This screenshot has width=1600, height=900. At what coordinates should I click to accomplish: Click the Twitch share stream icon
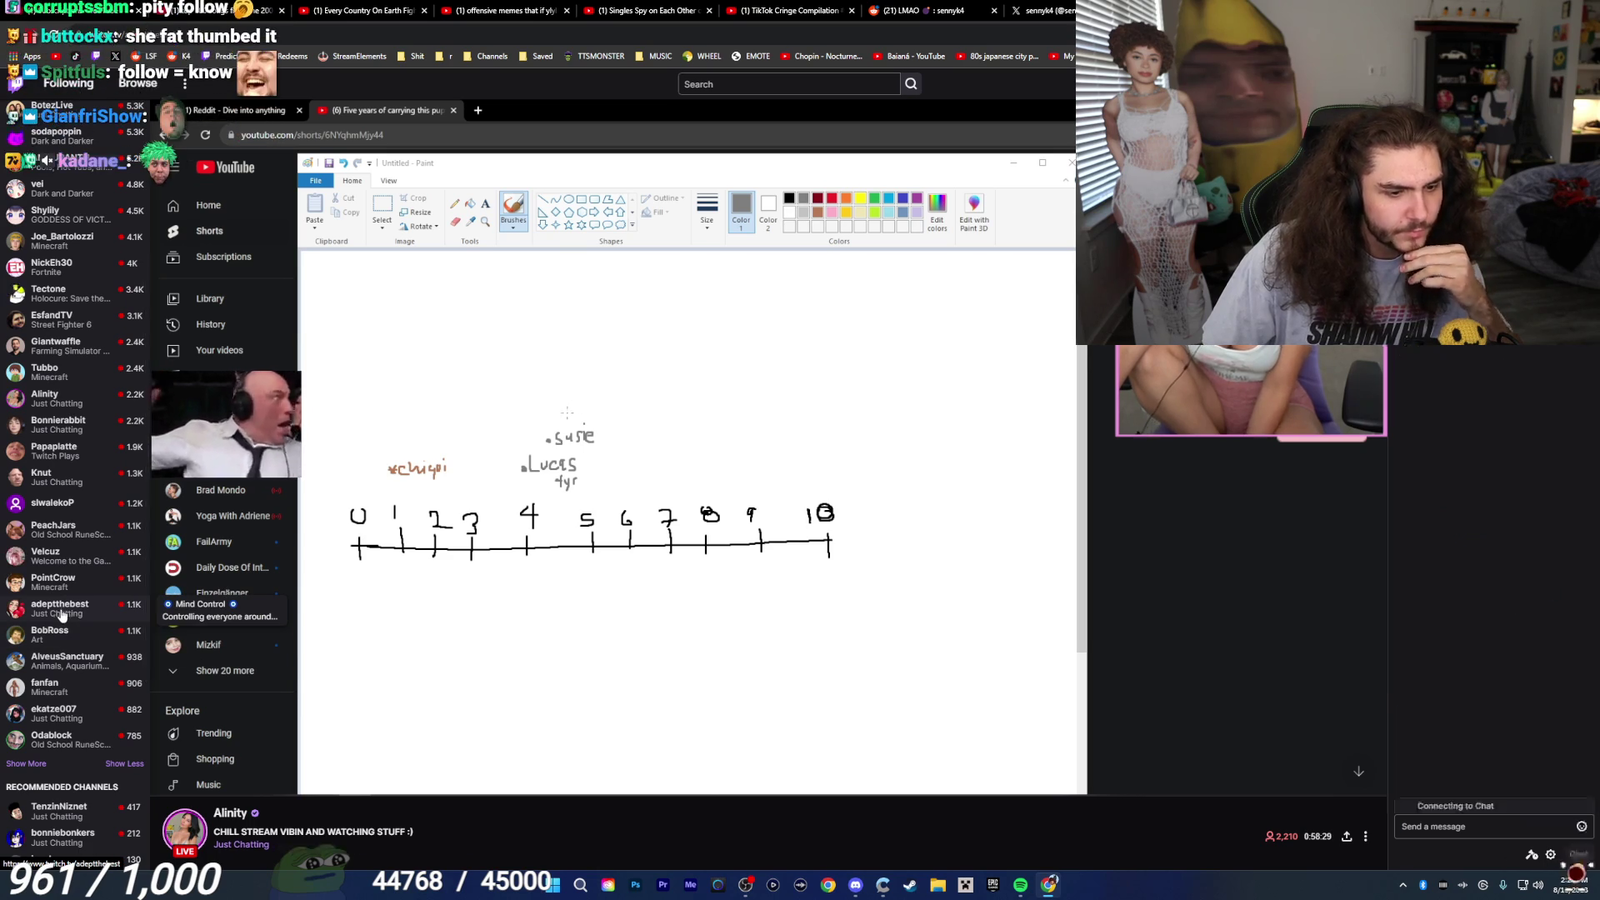[x=1346, y=836]
